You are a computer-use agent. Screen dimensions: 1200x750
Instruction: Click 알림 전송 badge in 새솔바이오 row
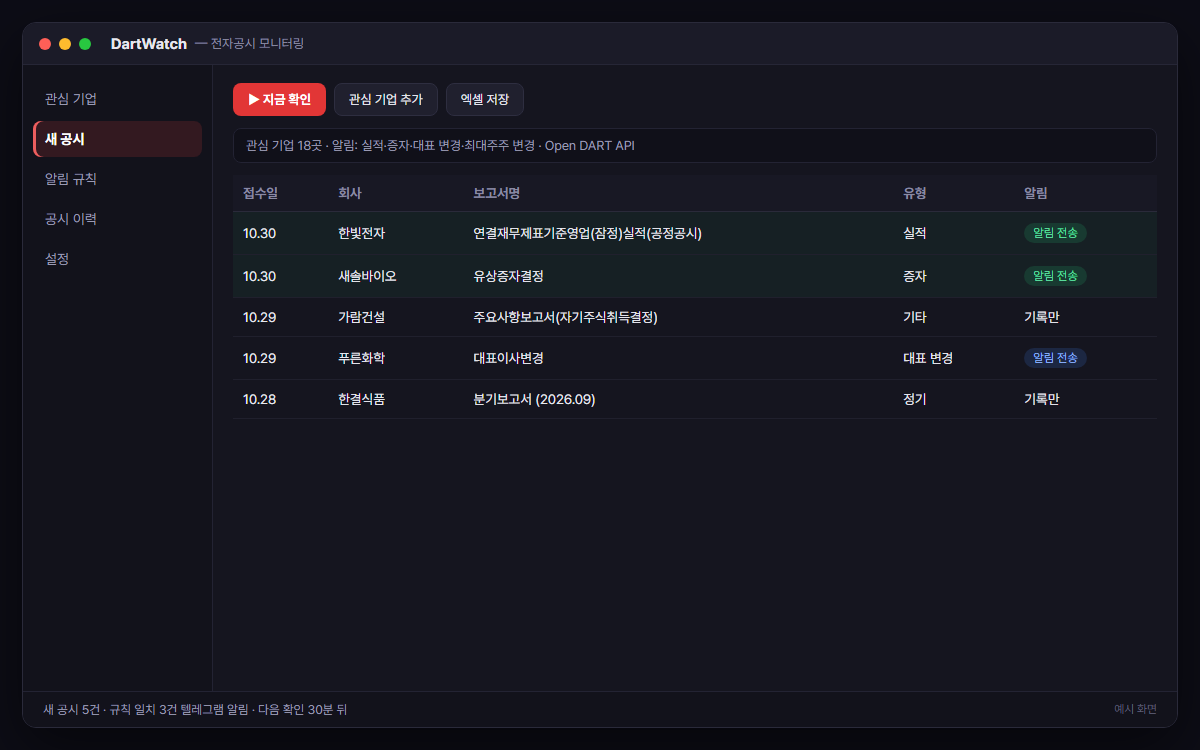click(x=1055, y=276)
